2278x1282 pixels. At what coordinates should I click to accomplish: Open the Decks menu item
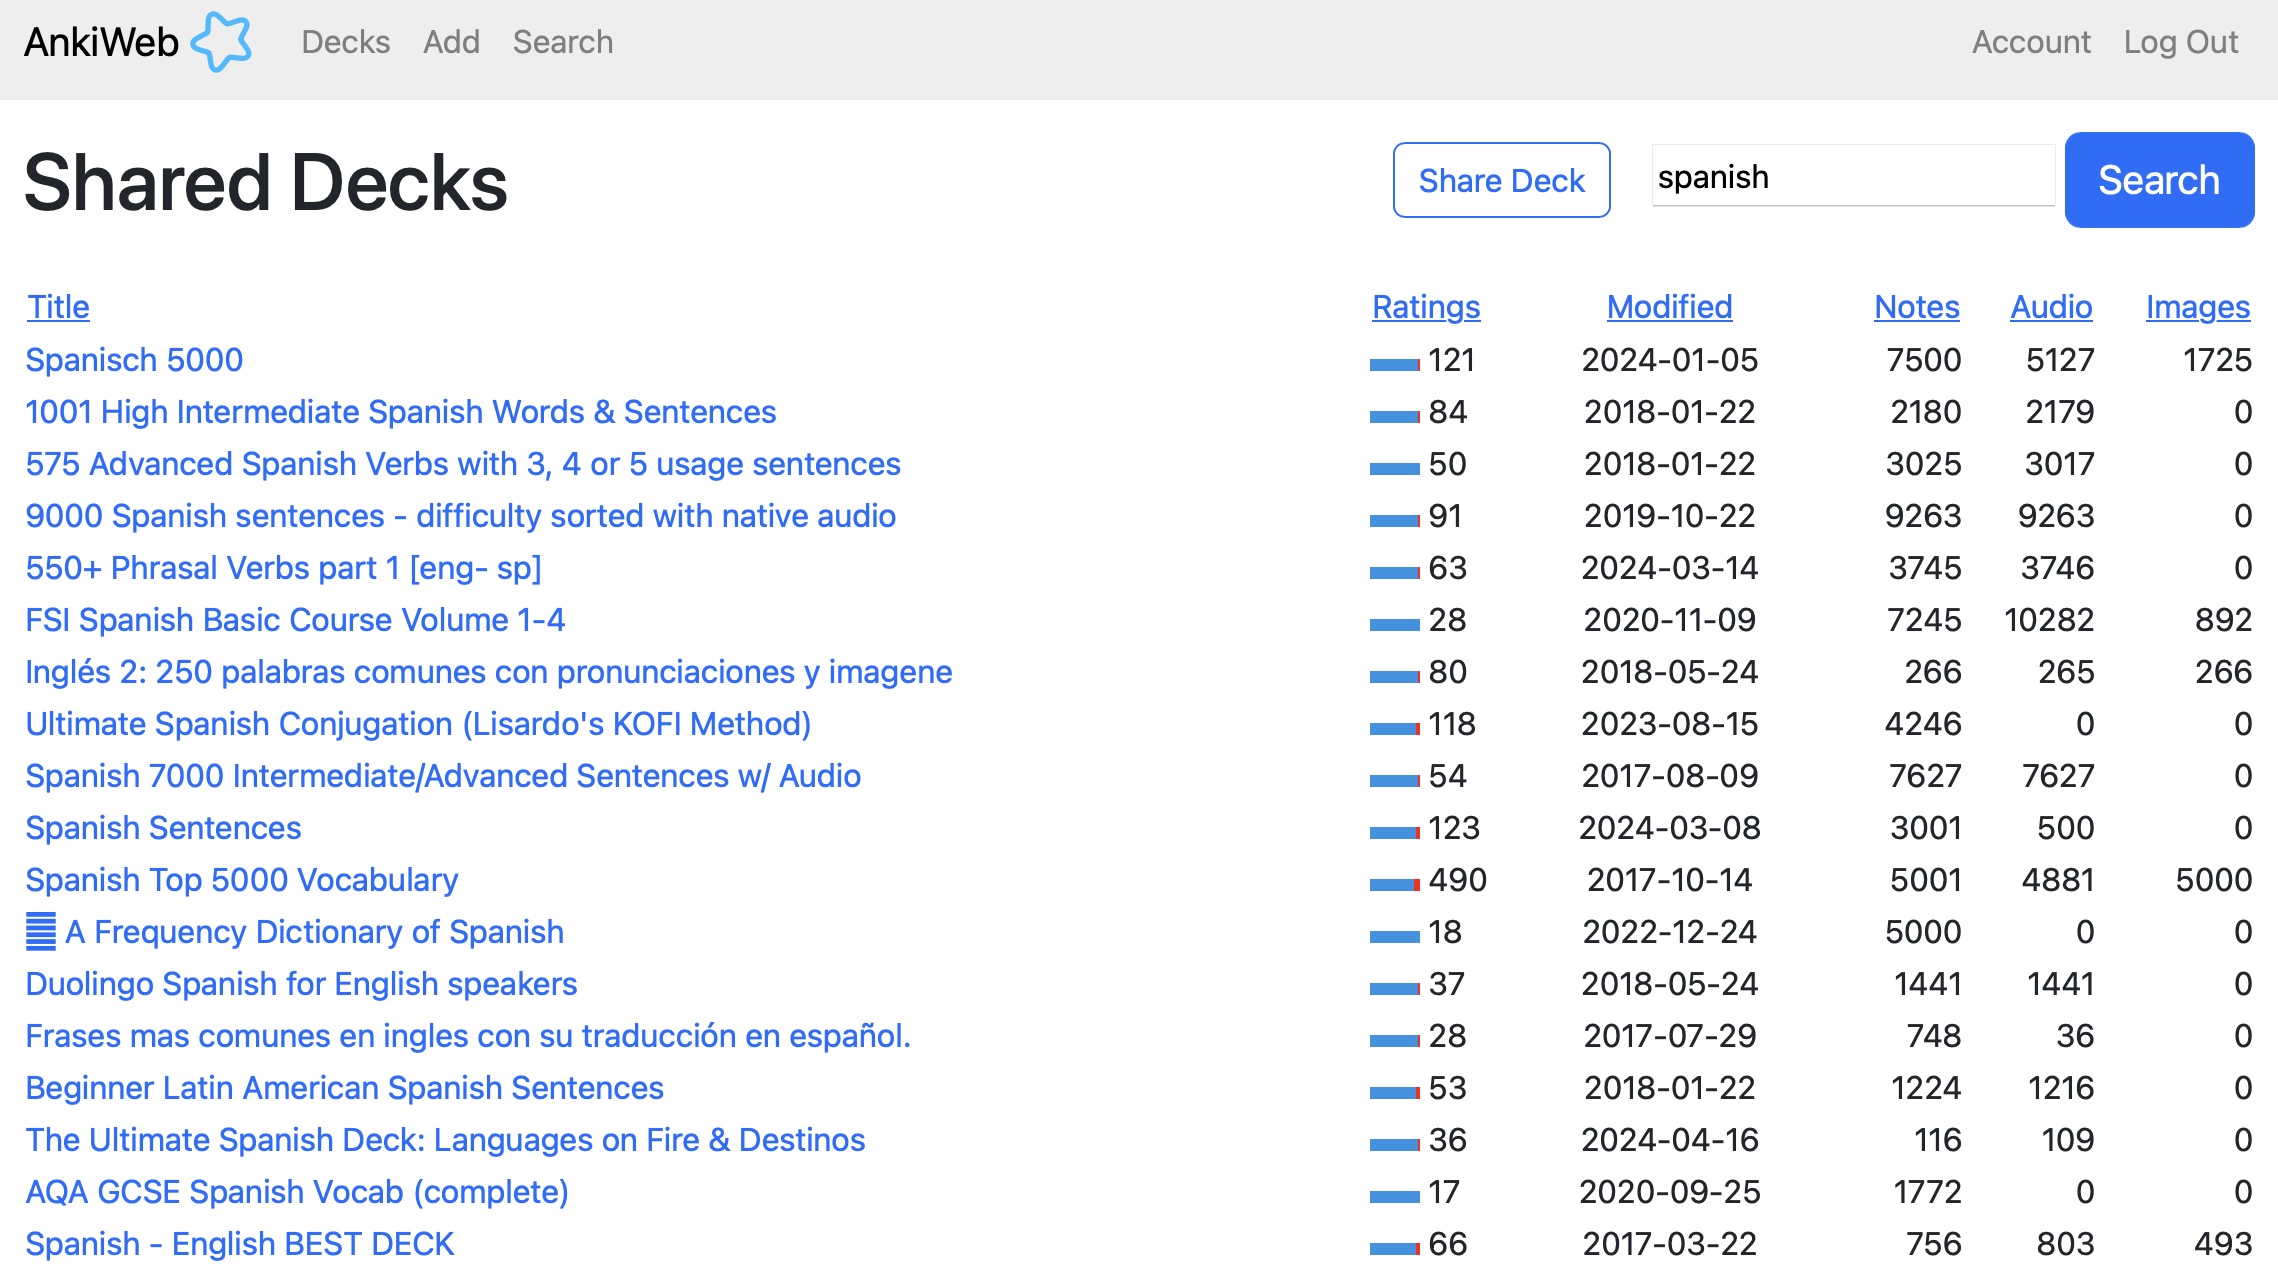(345, 42)
